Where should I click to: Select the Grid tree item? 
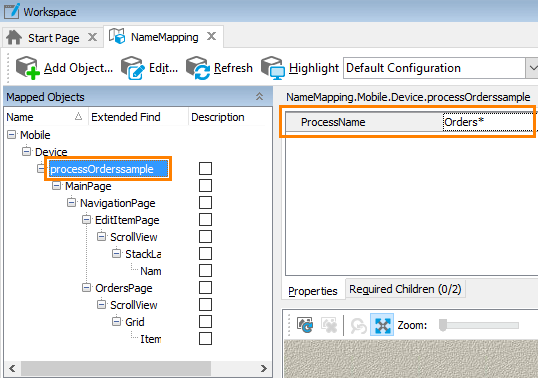tap(134, 322)
